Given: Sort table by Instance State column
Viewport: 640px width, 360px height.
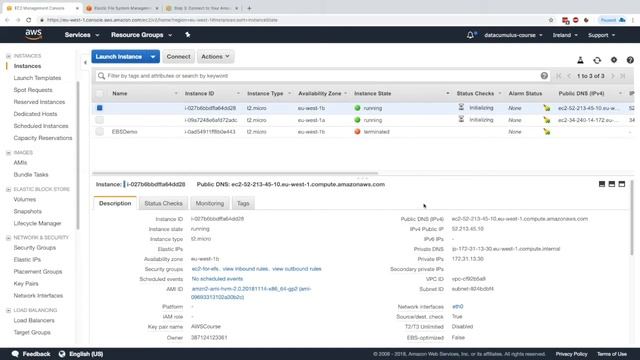Looking at the screenshot, I should click(373, 93).
